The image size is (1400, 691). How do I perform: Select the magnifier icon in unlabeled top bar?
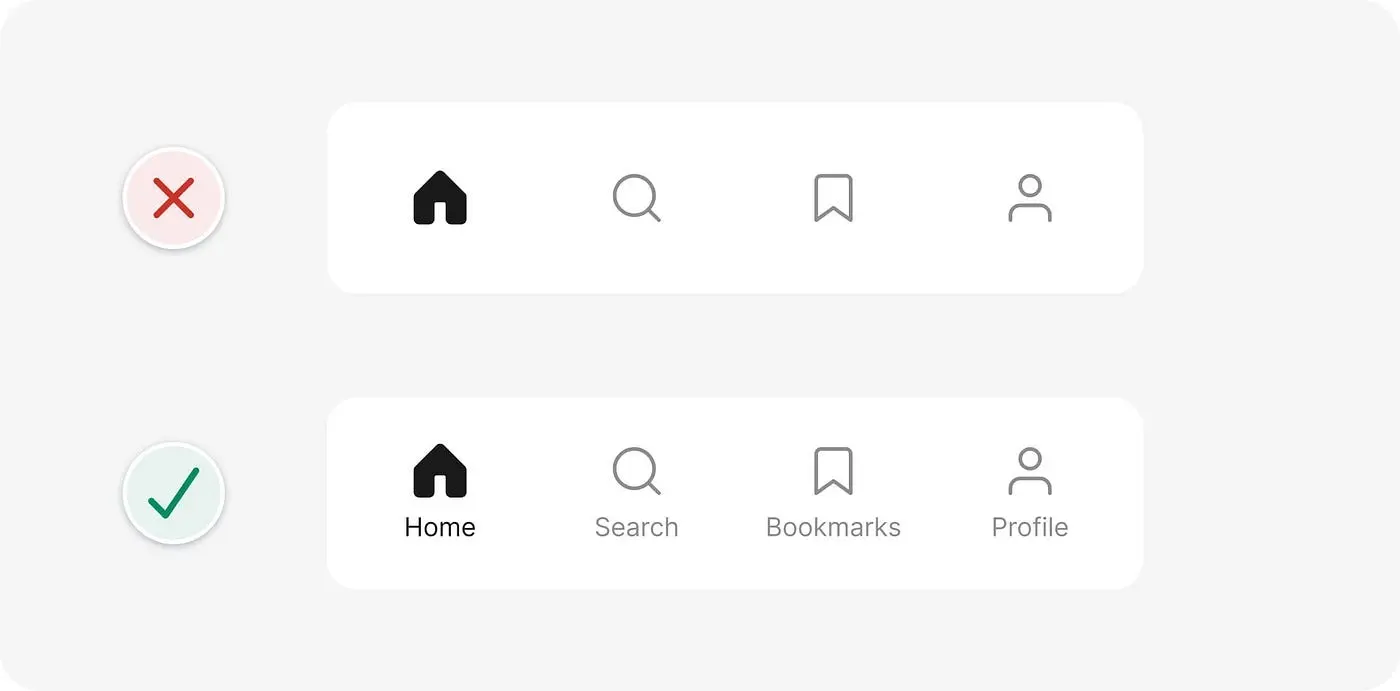pyautogui.click(x=637, y=198)
